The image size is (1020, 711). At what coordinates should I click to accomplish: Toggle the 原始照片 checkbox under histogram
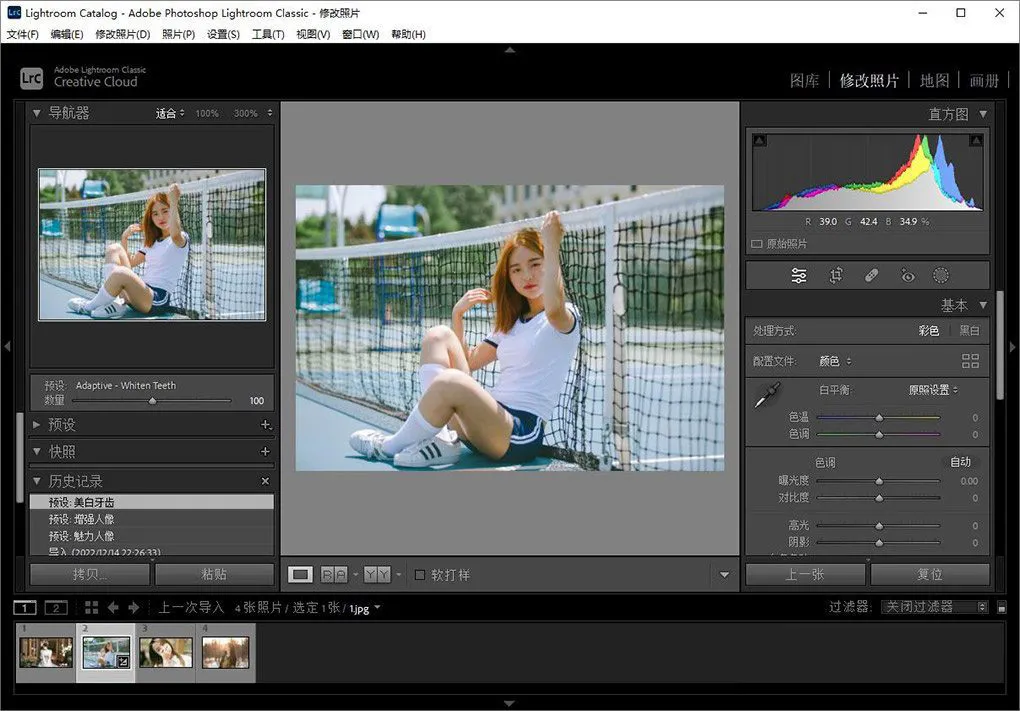point(757,244)
